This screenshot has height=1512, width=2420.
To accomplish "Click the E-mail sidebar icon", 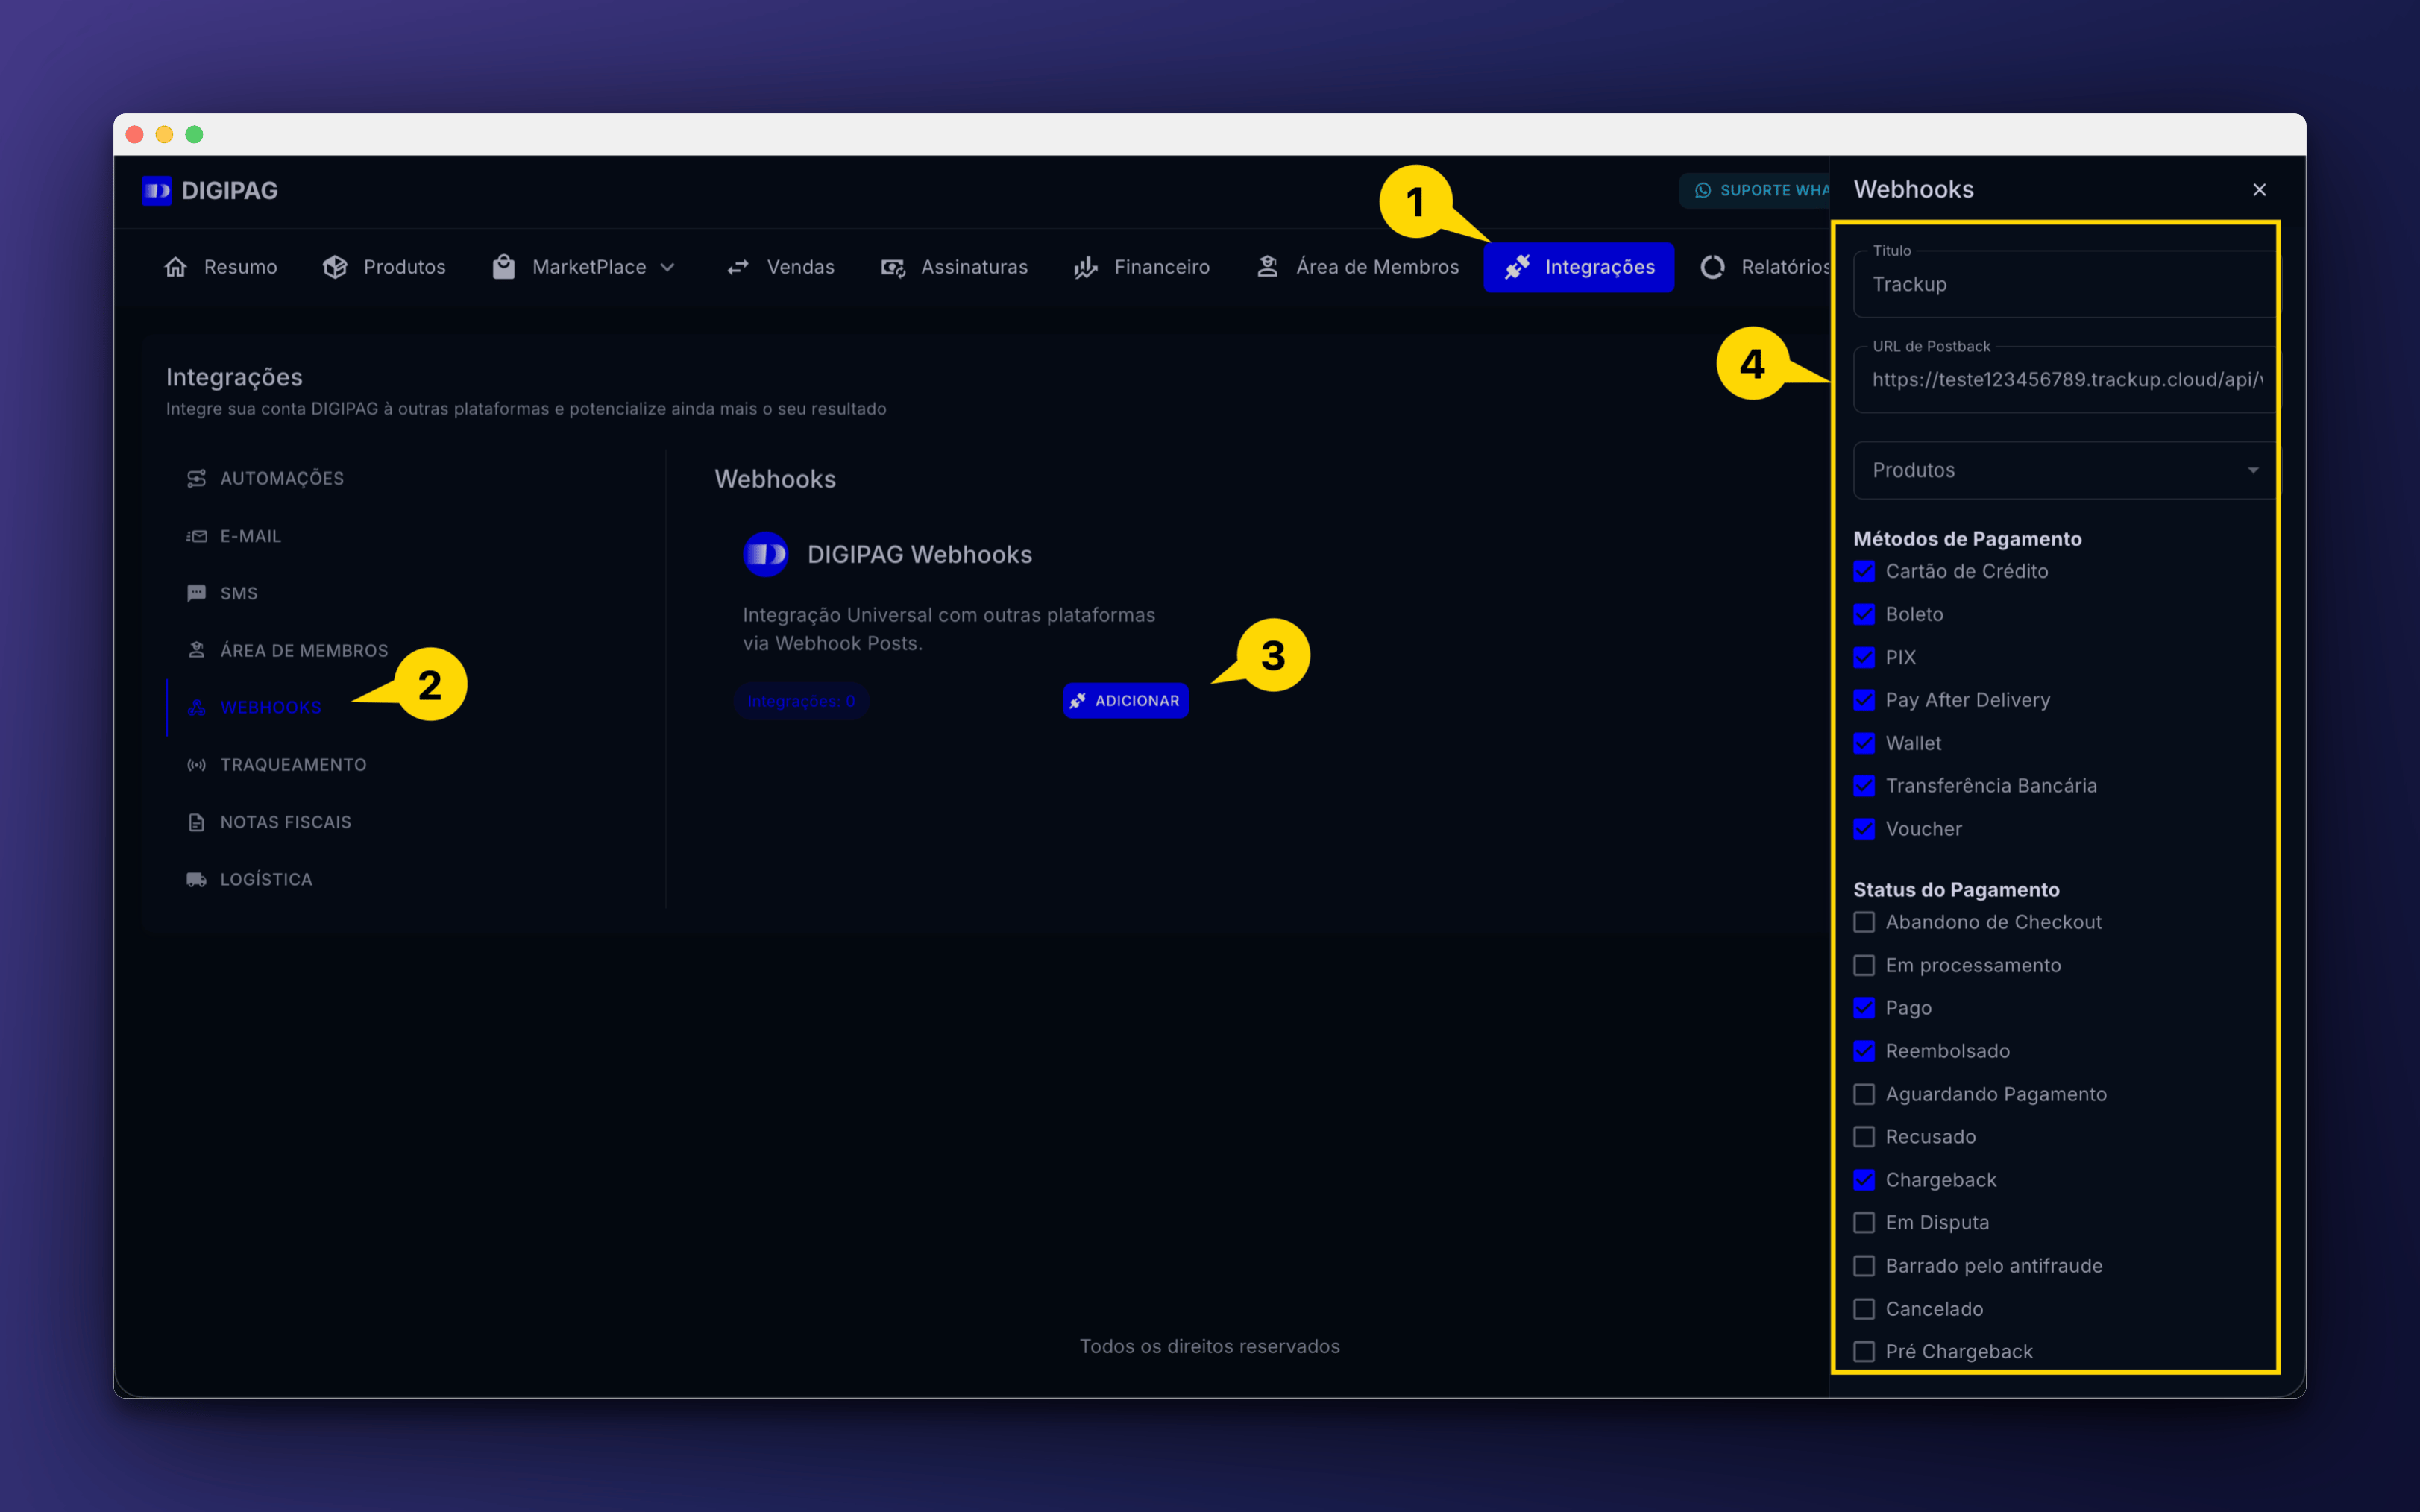I will click(x=196, y=537).
